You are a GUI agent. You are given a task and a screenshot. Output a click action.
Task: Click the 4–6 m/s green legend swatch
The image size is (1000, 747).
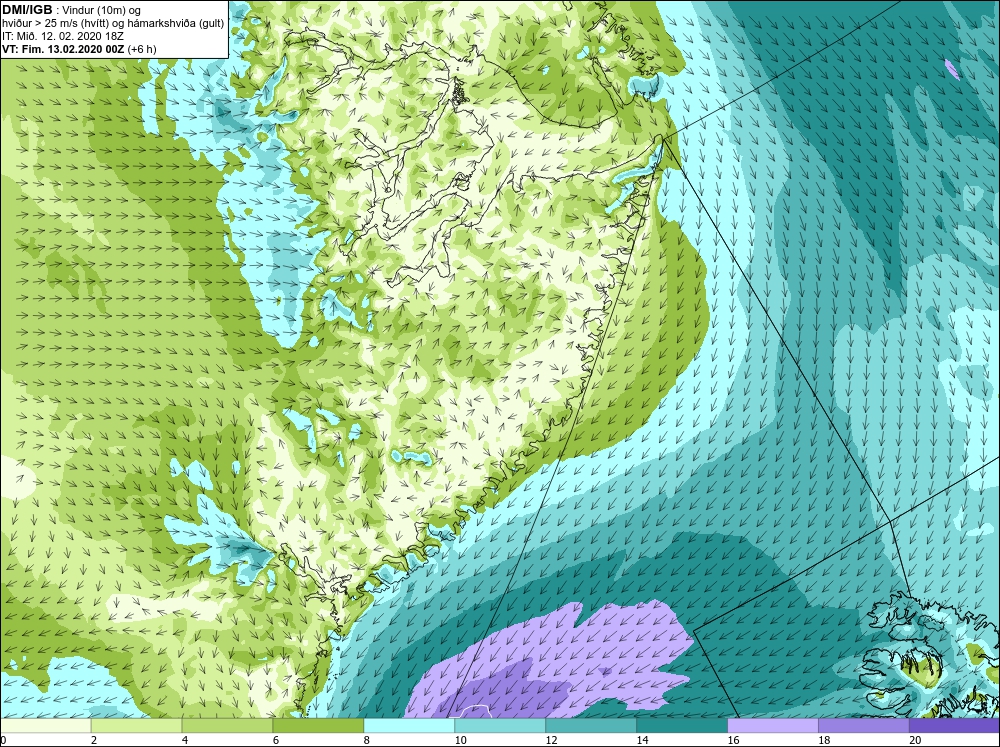click(227, 726)
